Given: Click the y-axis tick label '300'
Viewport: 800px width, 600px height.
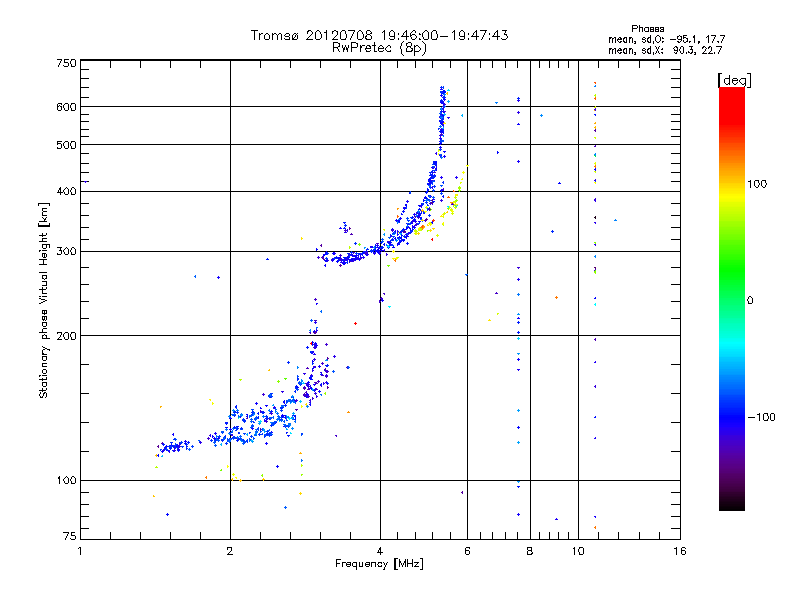Looking at the screenshot, I should 66,252.
